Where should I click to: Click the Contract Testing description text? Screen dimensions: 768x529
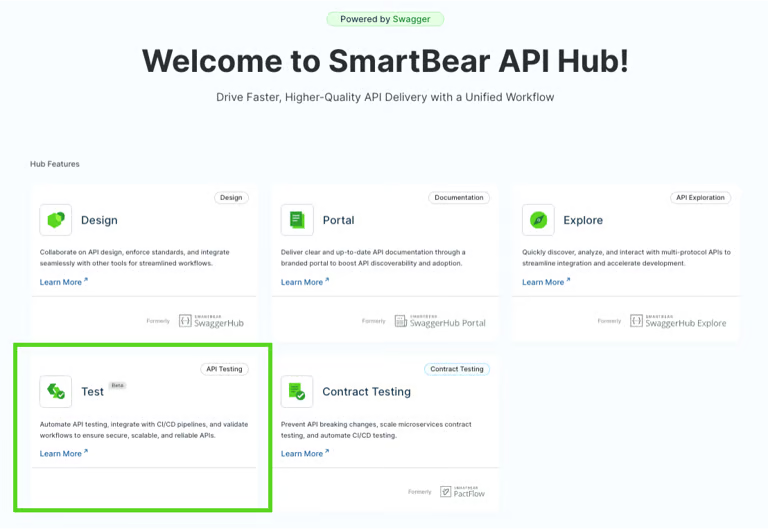(376, 430)
